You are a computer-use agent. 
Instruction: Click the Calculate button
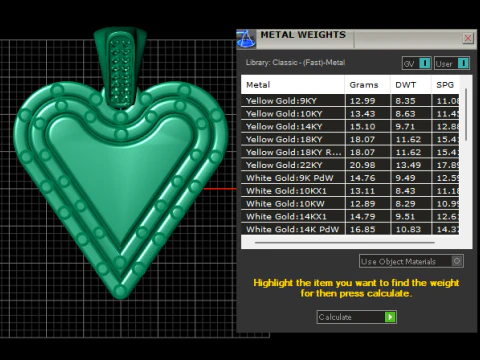[356, 317]
